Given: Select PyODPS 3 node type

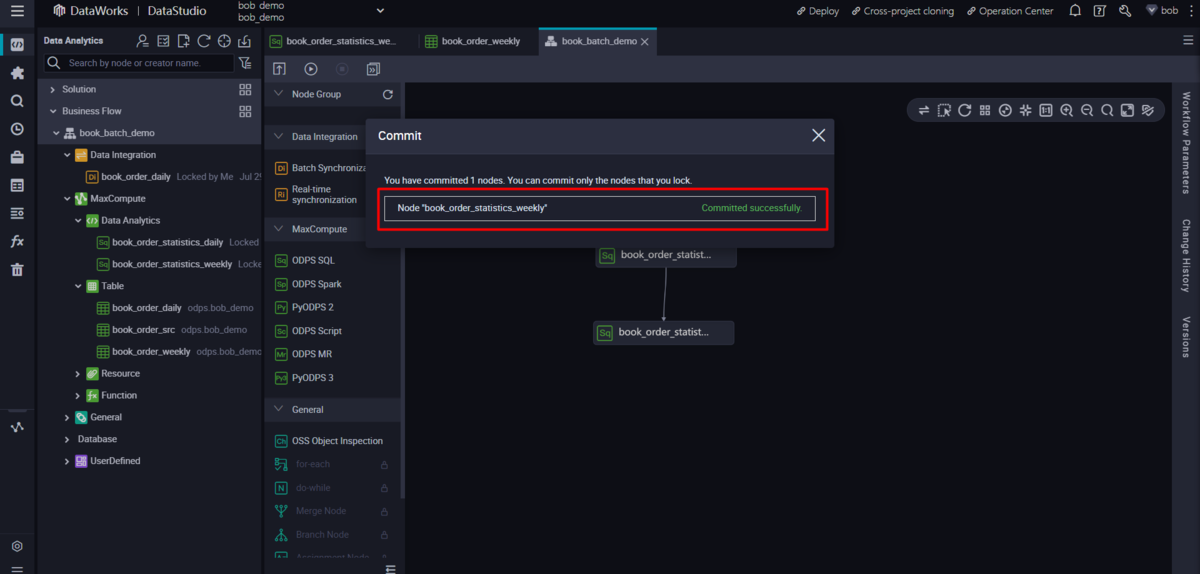Looking at the screenshot, I should [x=312, y=378].
